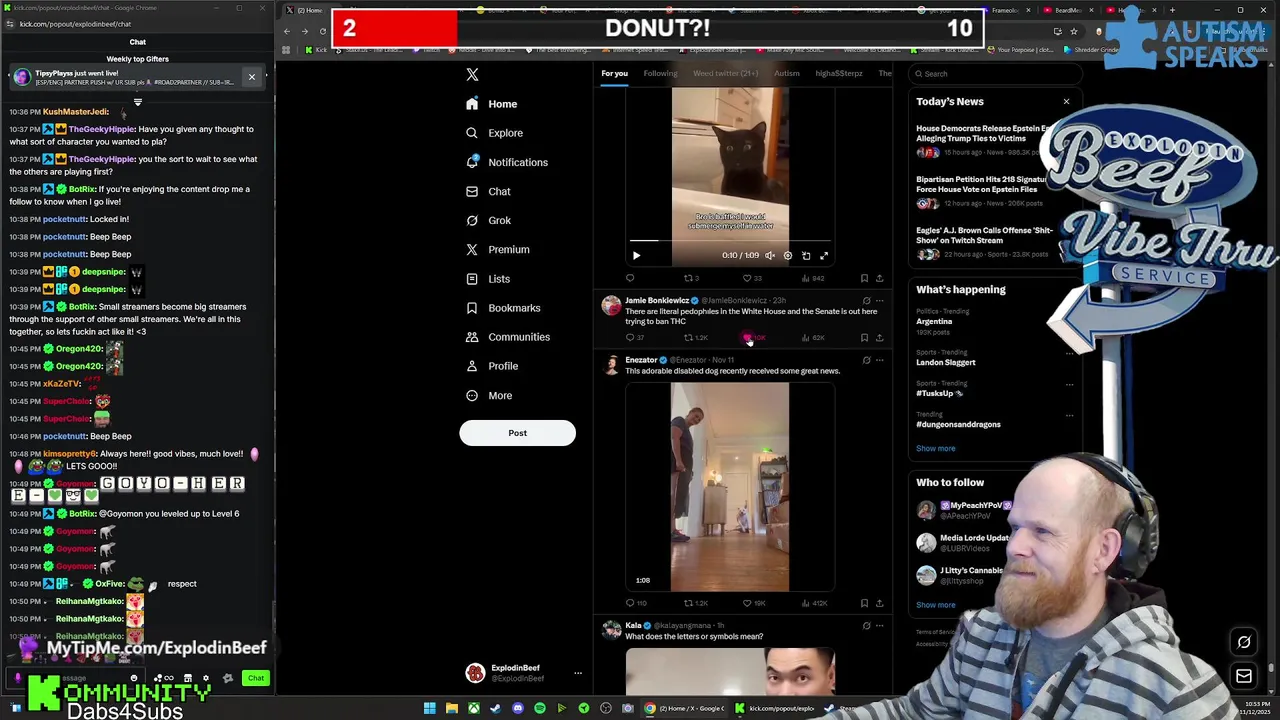Screen dimensions: 1280x720
Task: Enter fullscreen on the cat video
Action: [824, 255]
